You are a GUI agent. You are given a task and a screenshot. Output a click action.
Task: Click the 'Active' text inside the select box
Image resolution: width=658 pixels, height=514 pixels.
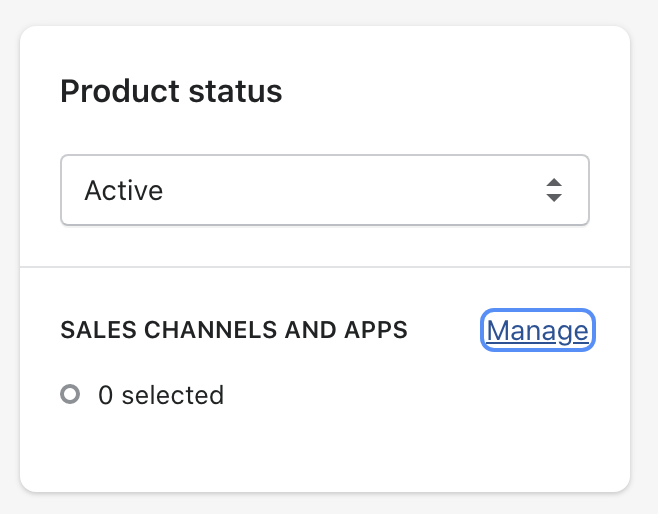(x=124, y=190)
